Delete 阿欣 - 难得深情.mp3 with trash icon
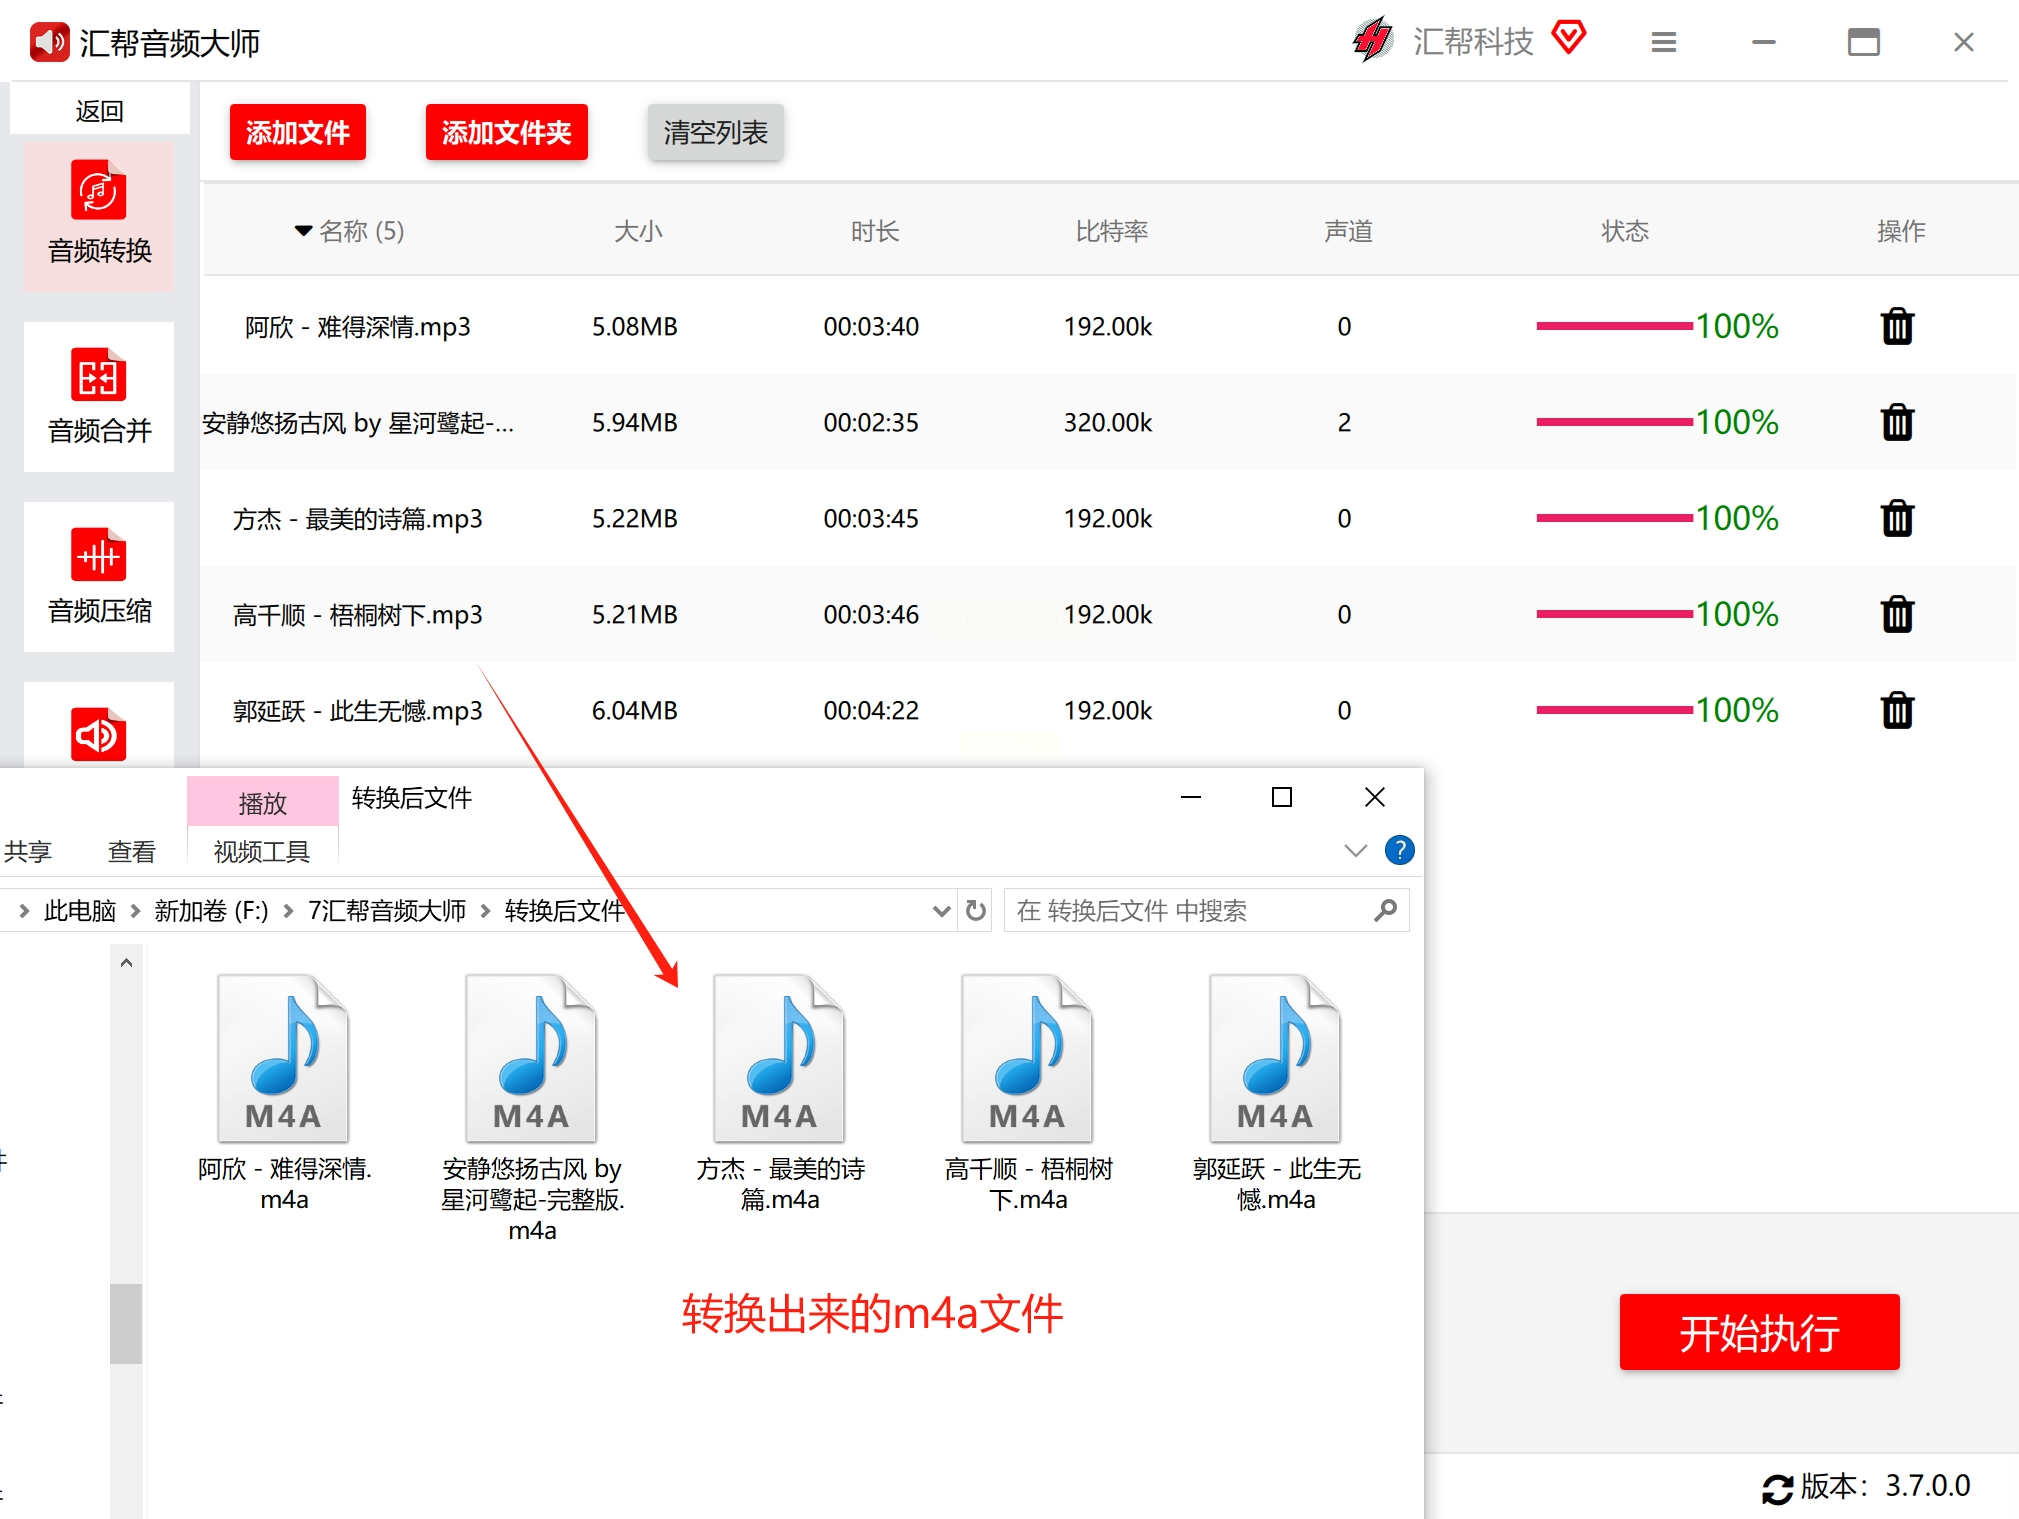2019x1519 pixels. pos(1896,327)
